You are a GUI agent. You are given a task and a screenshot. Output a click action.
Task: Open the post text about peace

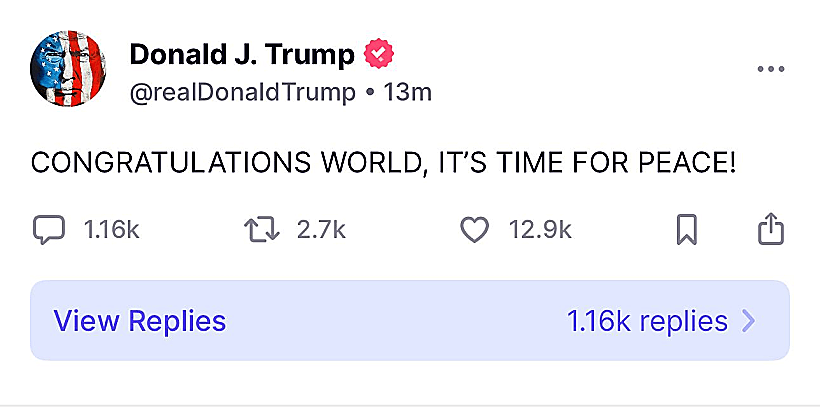(x=383, y=162)
